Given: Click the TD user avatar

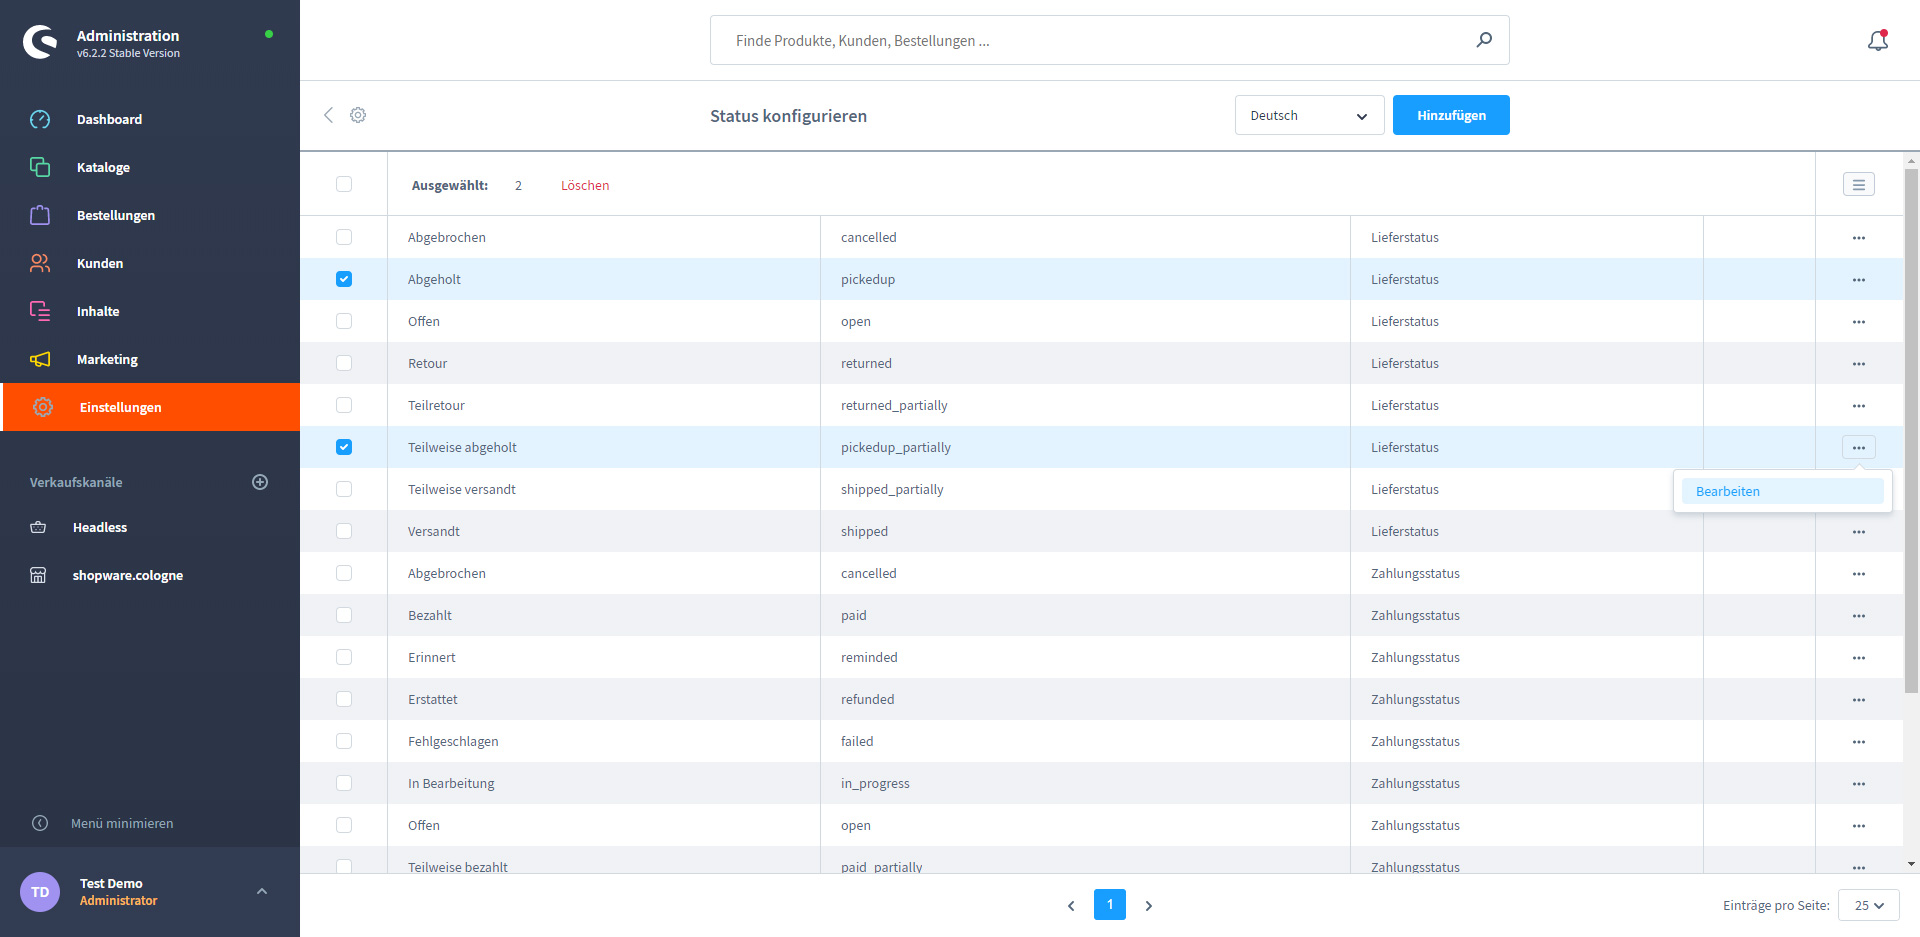Looking at the screenshot, I should (x=40, y=892).
